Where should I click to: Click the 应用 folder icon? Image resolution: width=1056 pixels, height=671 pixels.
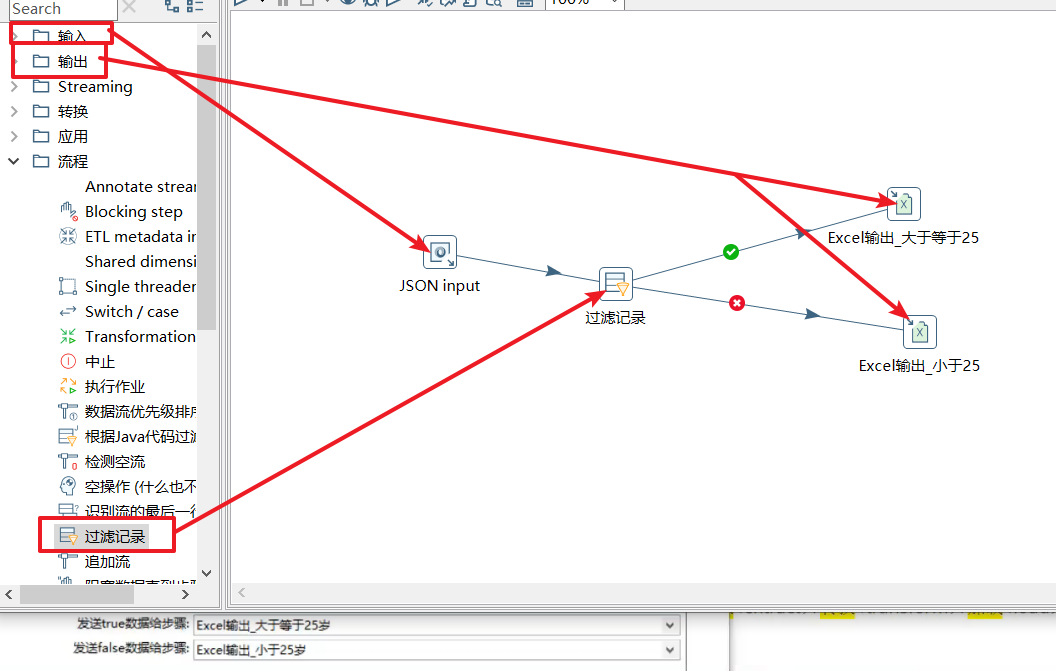(41, 136)
